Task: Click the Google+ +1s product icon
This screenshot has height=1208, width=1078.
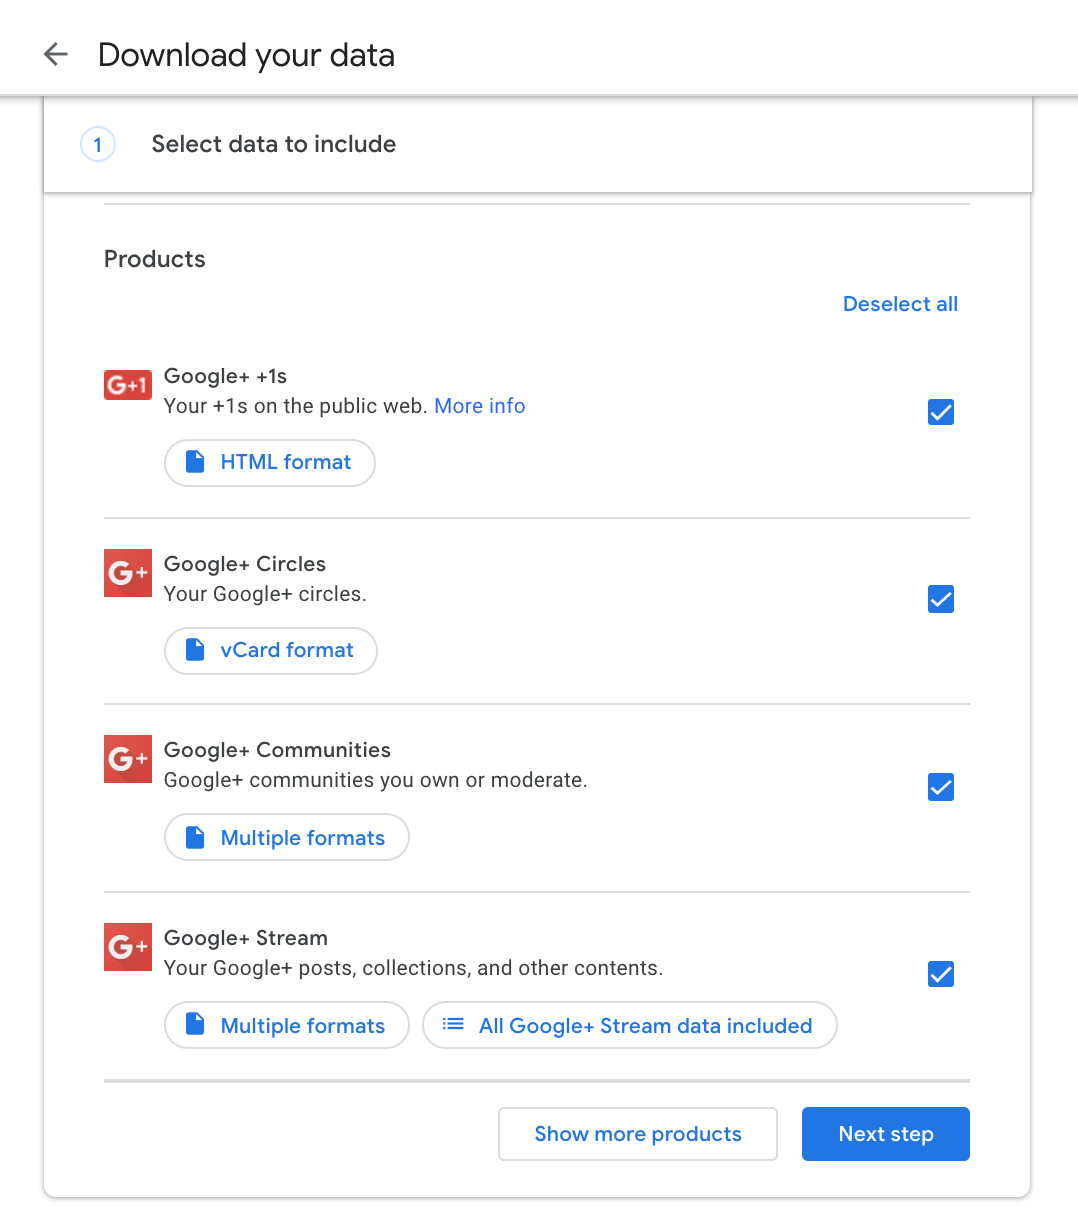Action: pyautogui.click(x=127, y=384)
